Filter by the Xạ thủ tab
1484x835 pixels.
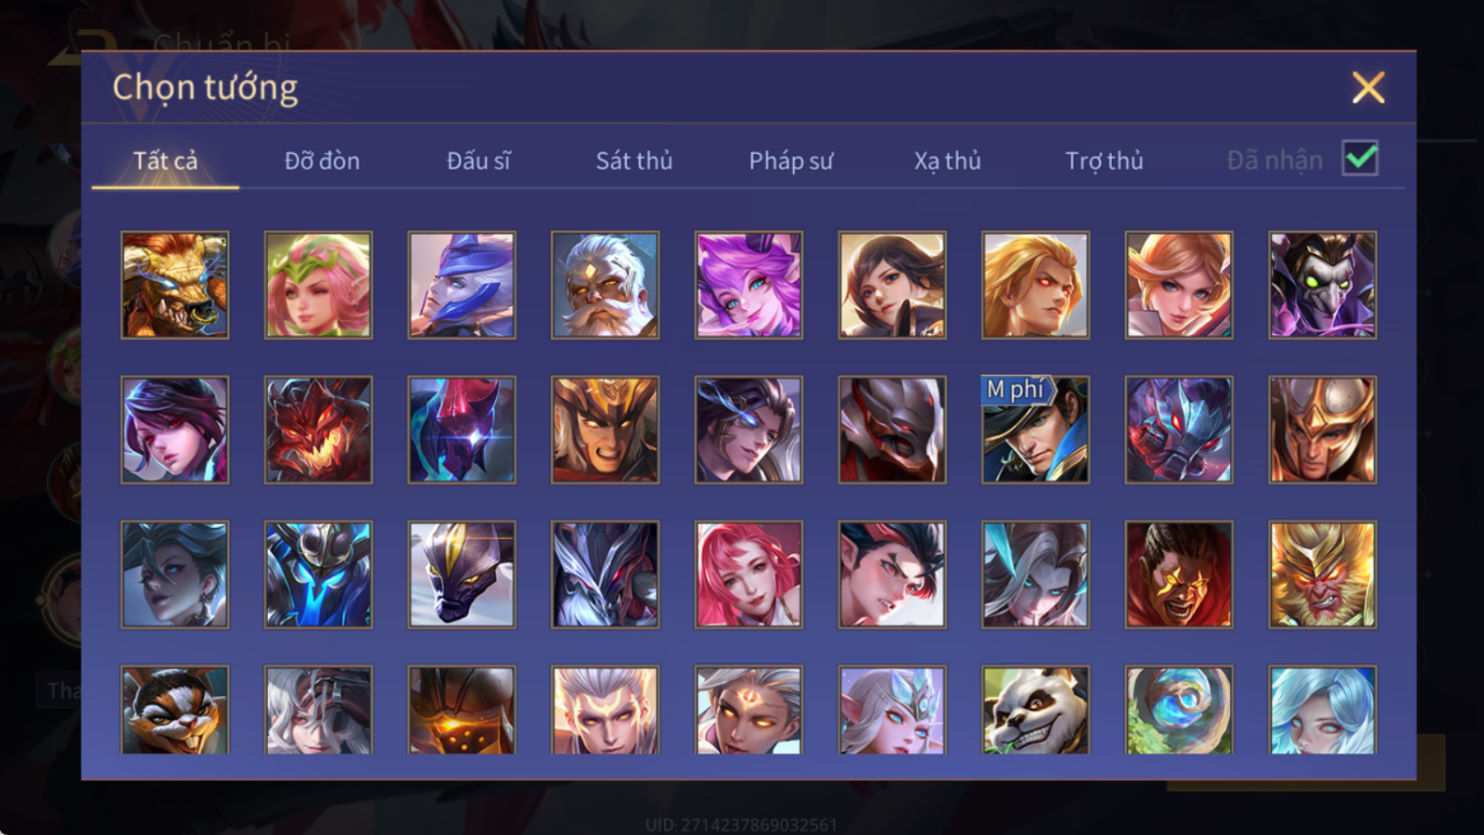tap(947, 161)
